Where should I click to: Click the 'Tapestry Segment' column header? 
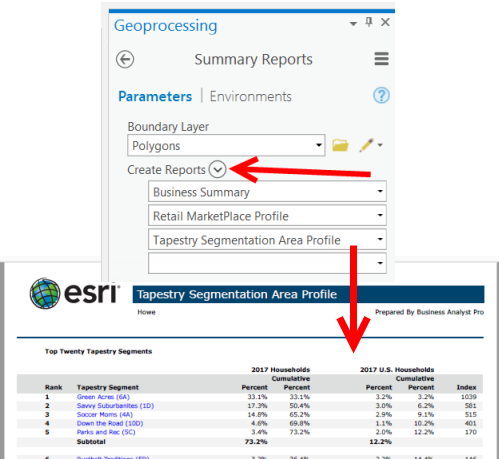tap(108, 387)
